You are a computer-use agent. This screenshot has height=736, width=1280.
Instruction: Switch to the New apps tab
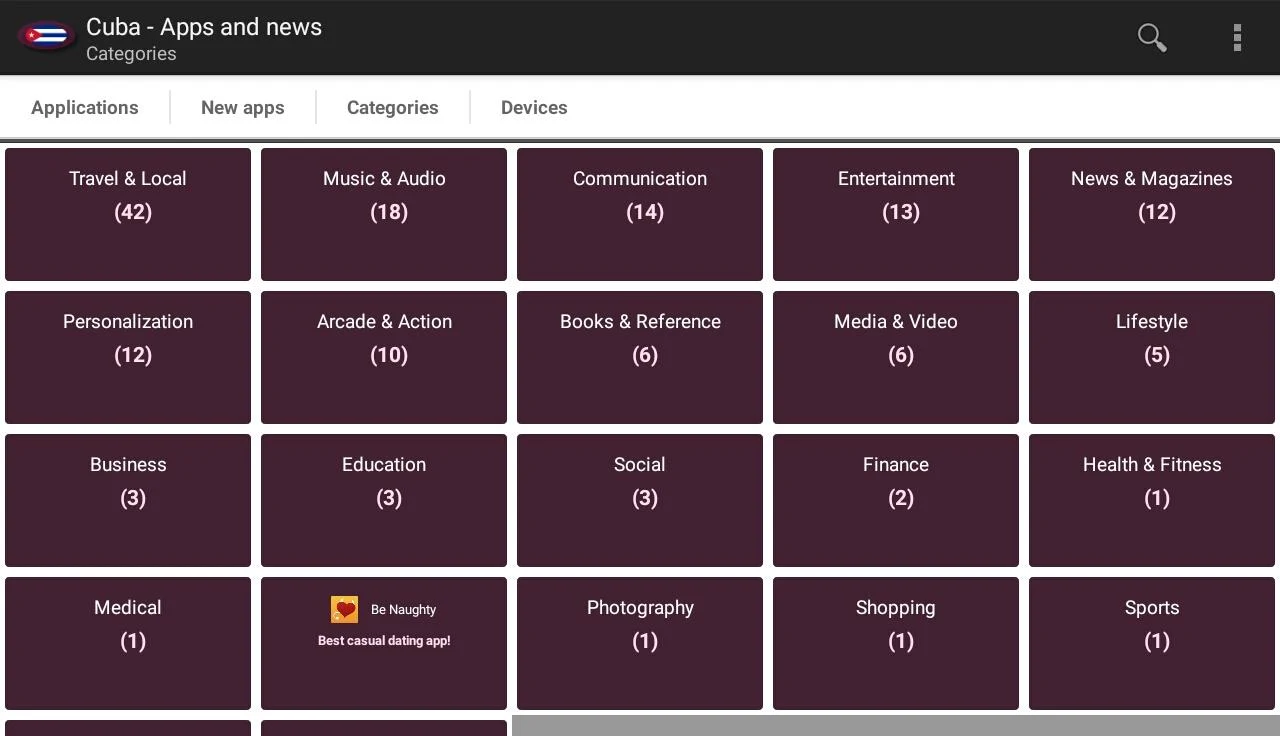click(x=242, y=107)
